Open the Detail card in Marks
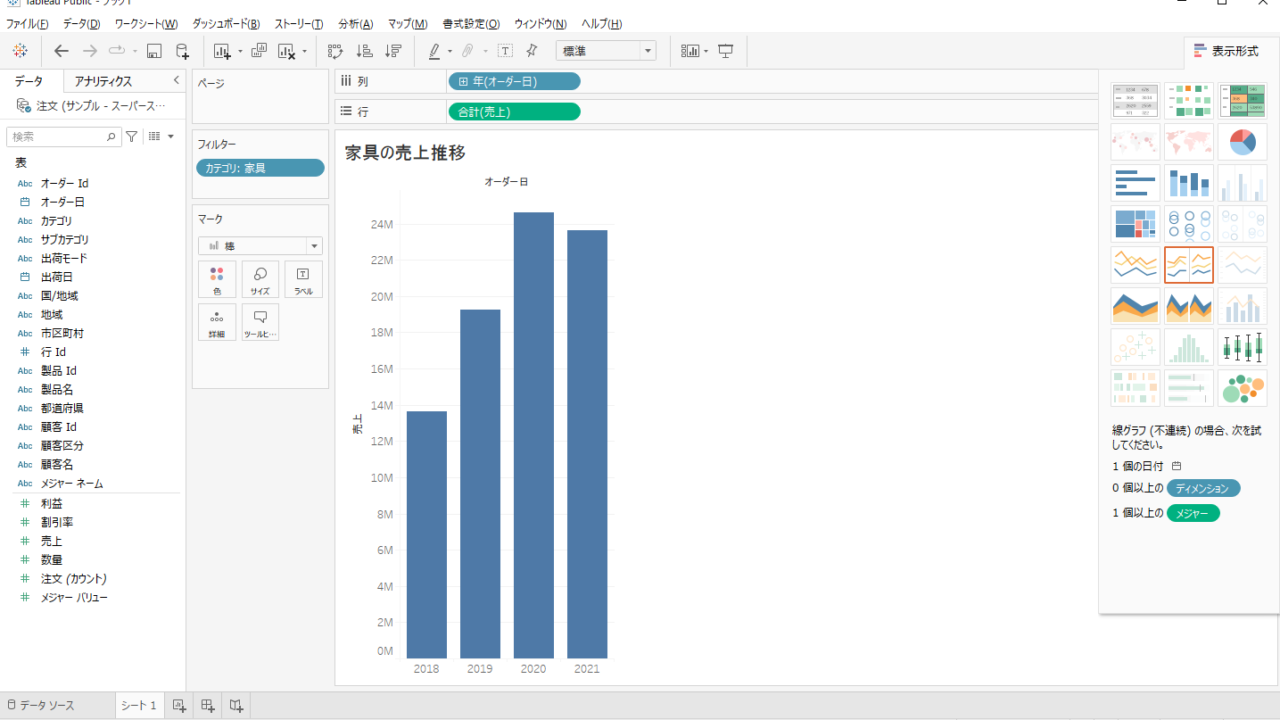This screenshot has width=1280, height=720. [217, 323]
